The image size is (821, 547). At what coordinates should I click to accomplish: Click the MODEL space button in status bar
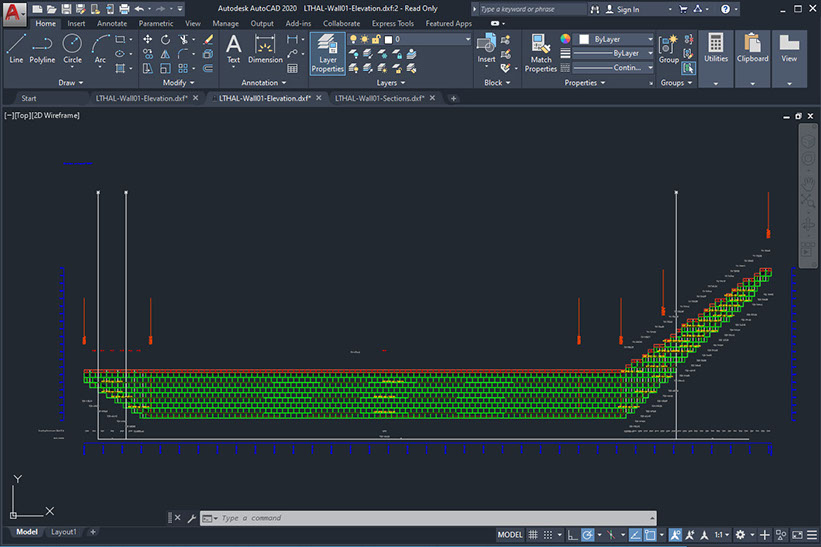509,535
